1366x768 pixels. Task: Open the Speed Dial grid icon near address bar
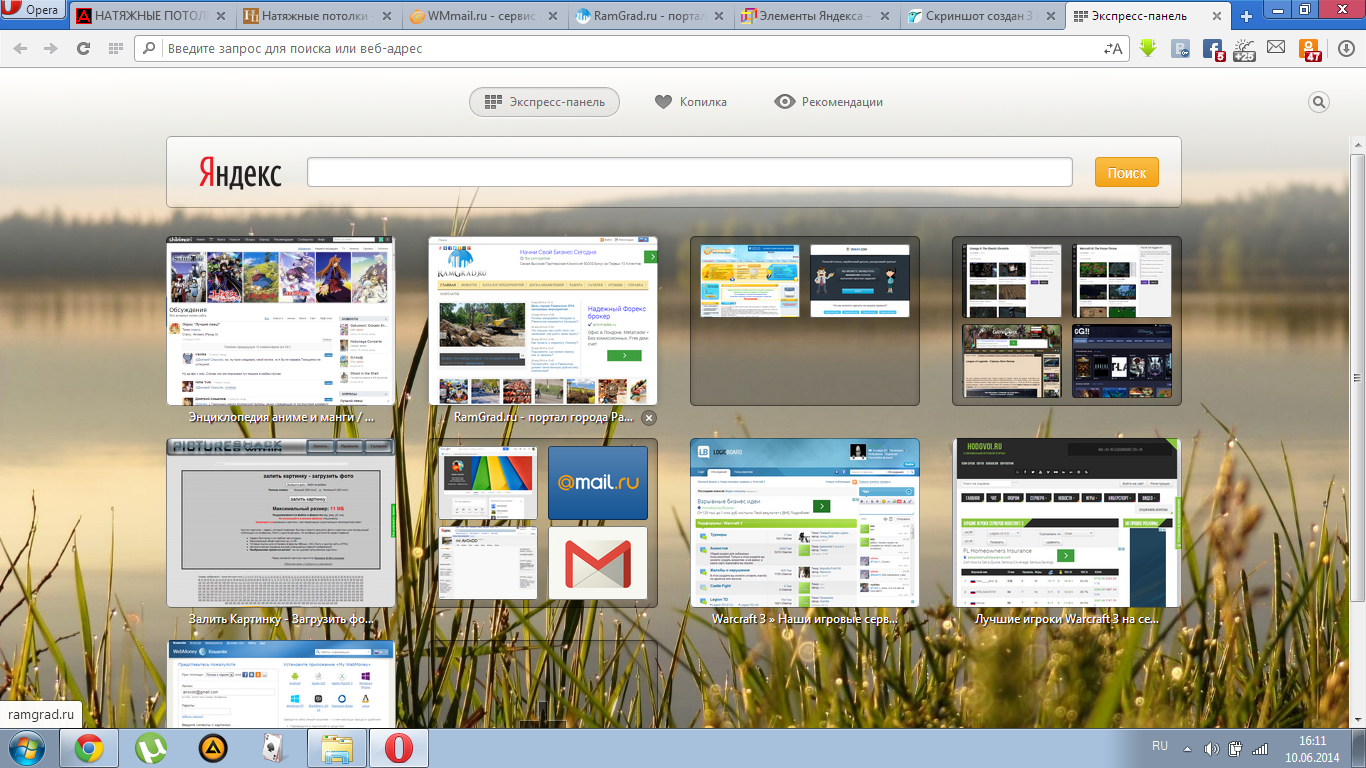115,48
